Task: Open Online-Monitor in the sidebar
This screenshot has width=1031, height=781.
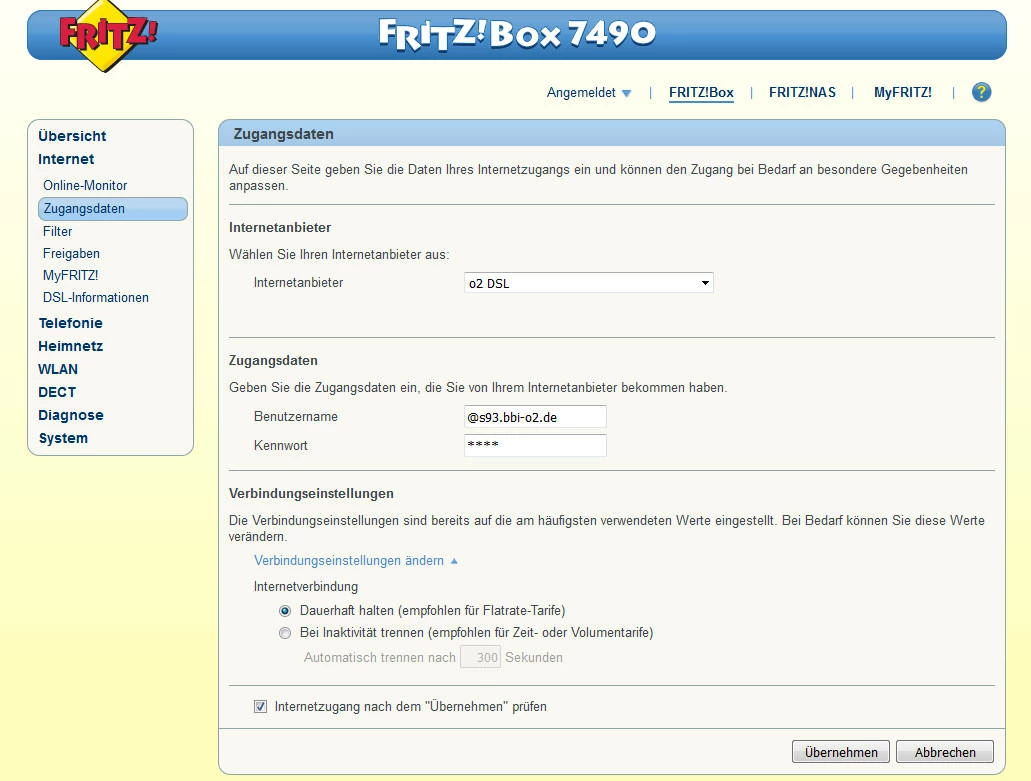Action: [x=85, y=185]
